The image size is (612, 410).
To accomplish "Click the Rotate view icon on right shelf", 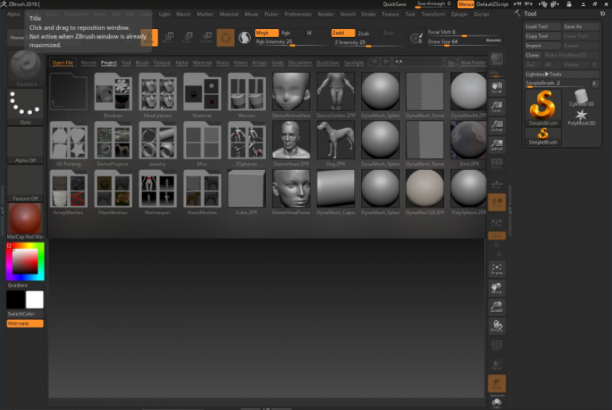I will (497, 326).
